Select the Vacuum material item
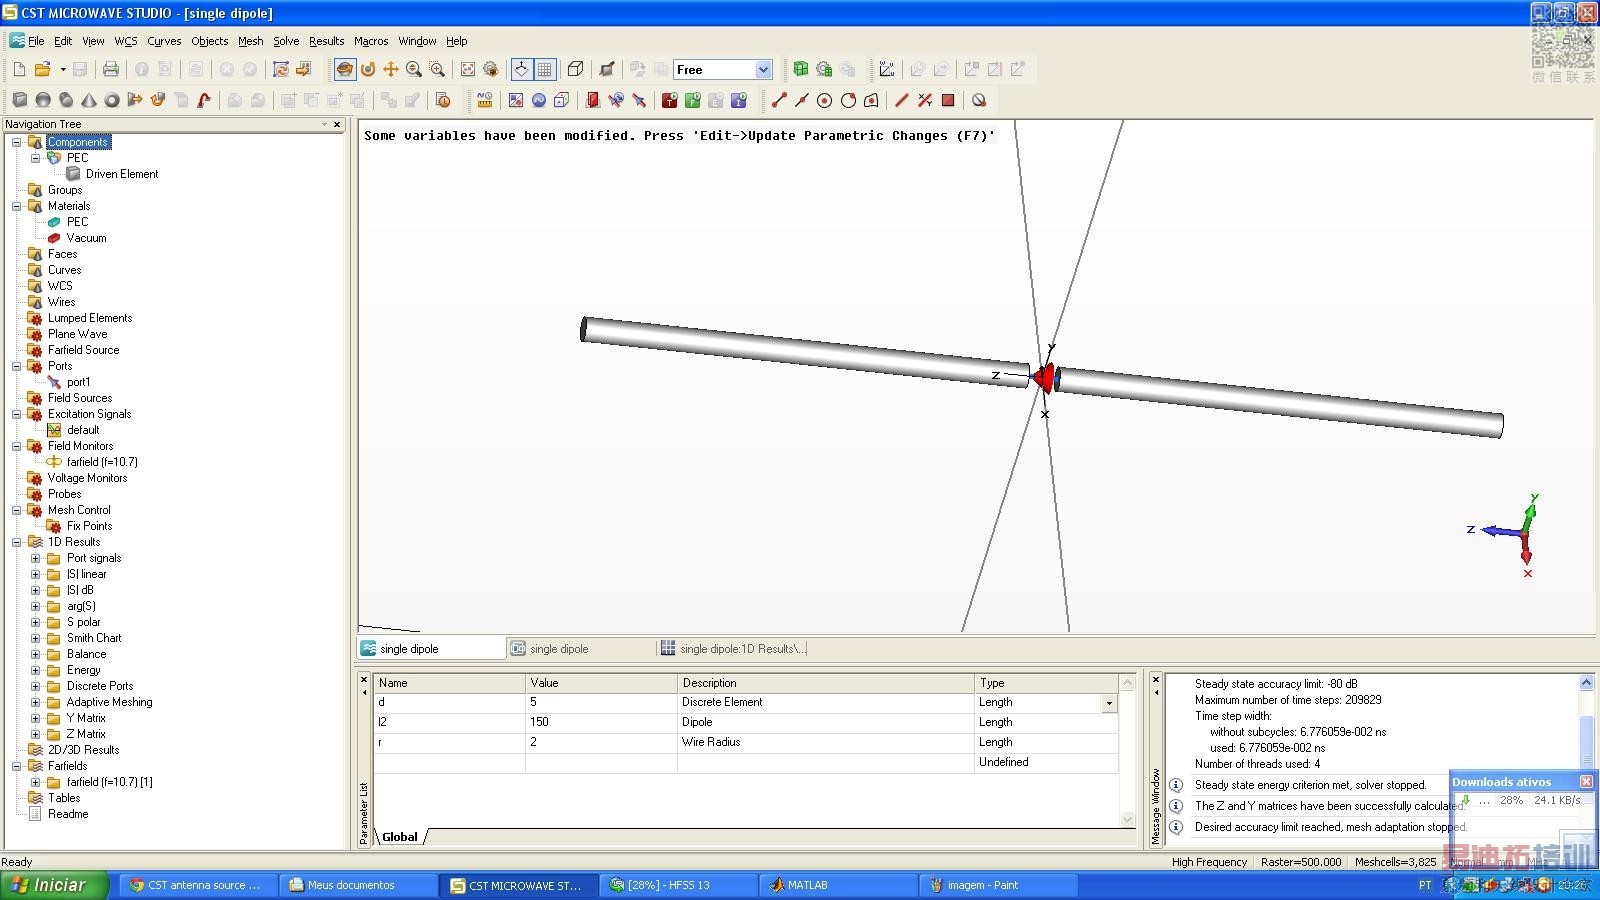This screenshot has height=900, width=1600. 86,238
